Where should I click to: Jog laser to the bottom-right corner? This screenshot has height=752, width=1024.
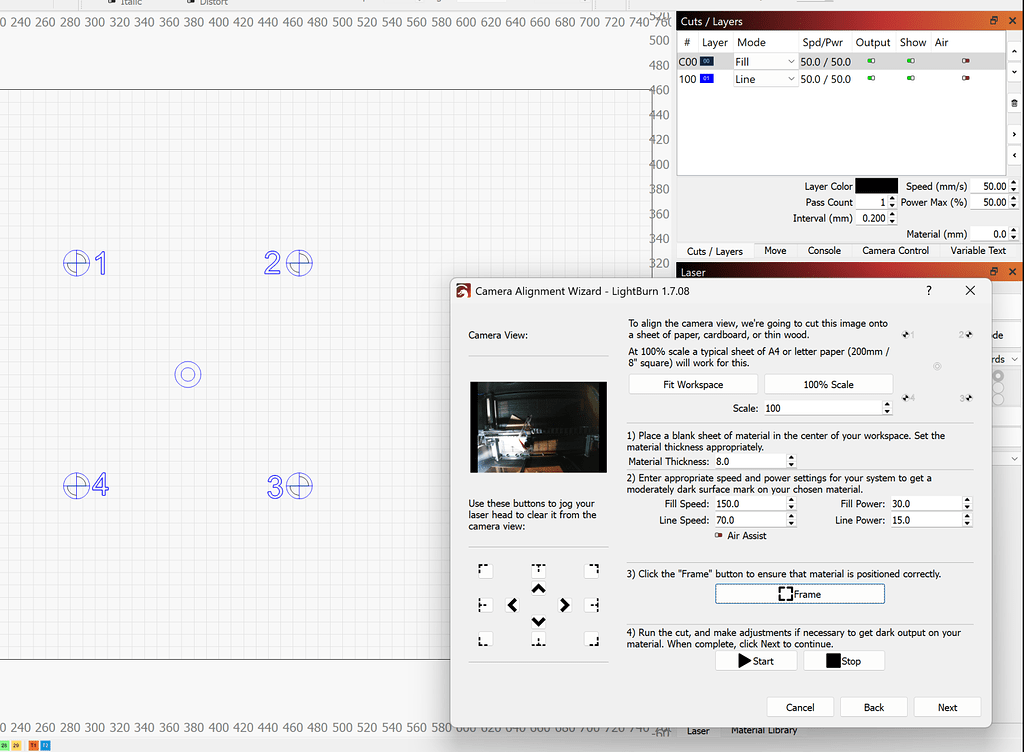pos(591,639)
